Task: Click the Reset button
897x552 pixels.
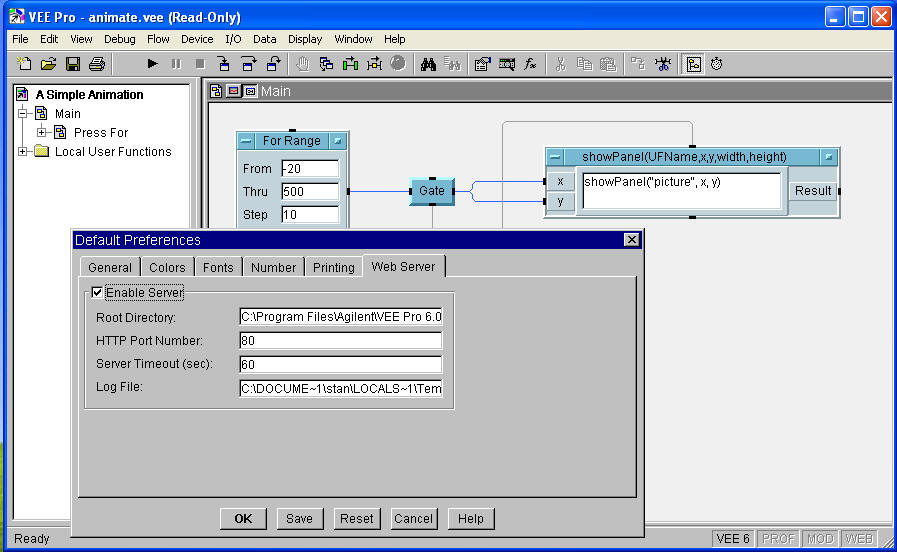Action: tap(356, 518)
